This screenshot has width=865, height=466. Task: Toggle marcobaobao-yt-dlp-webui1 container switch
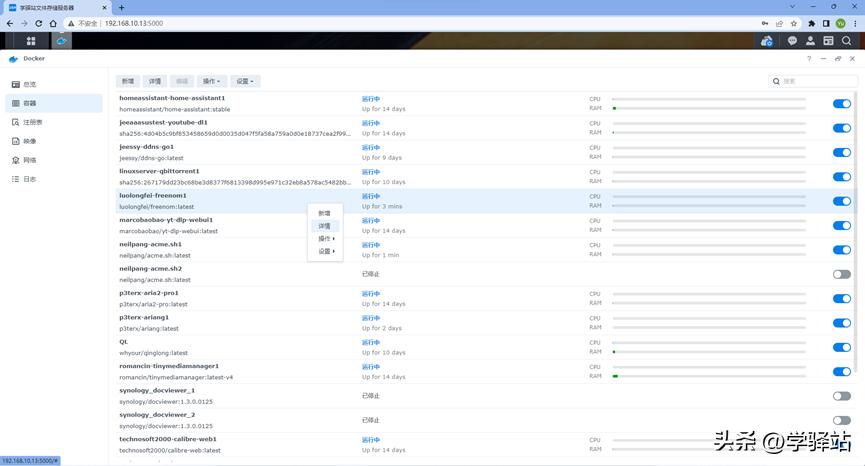842,226
